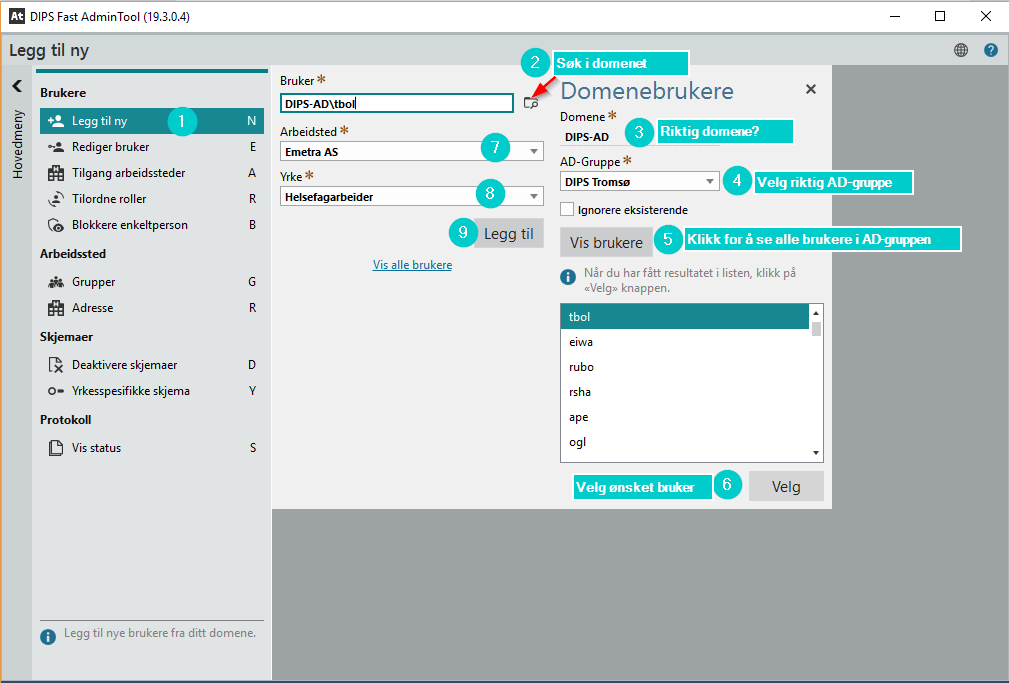1009x683 pixels.
Task: Click the Tilordne roller icon
Action: [56, 199]
